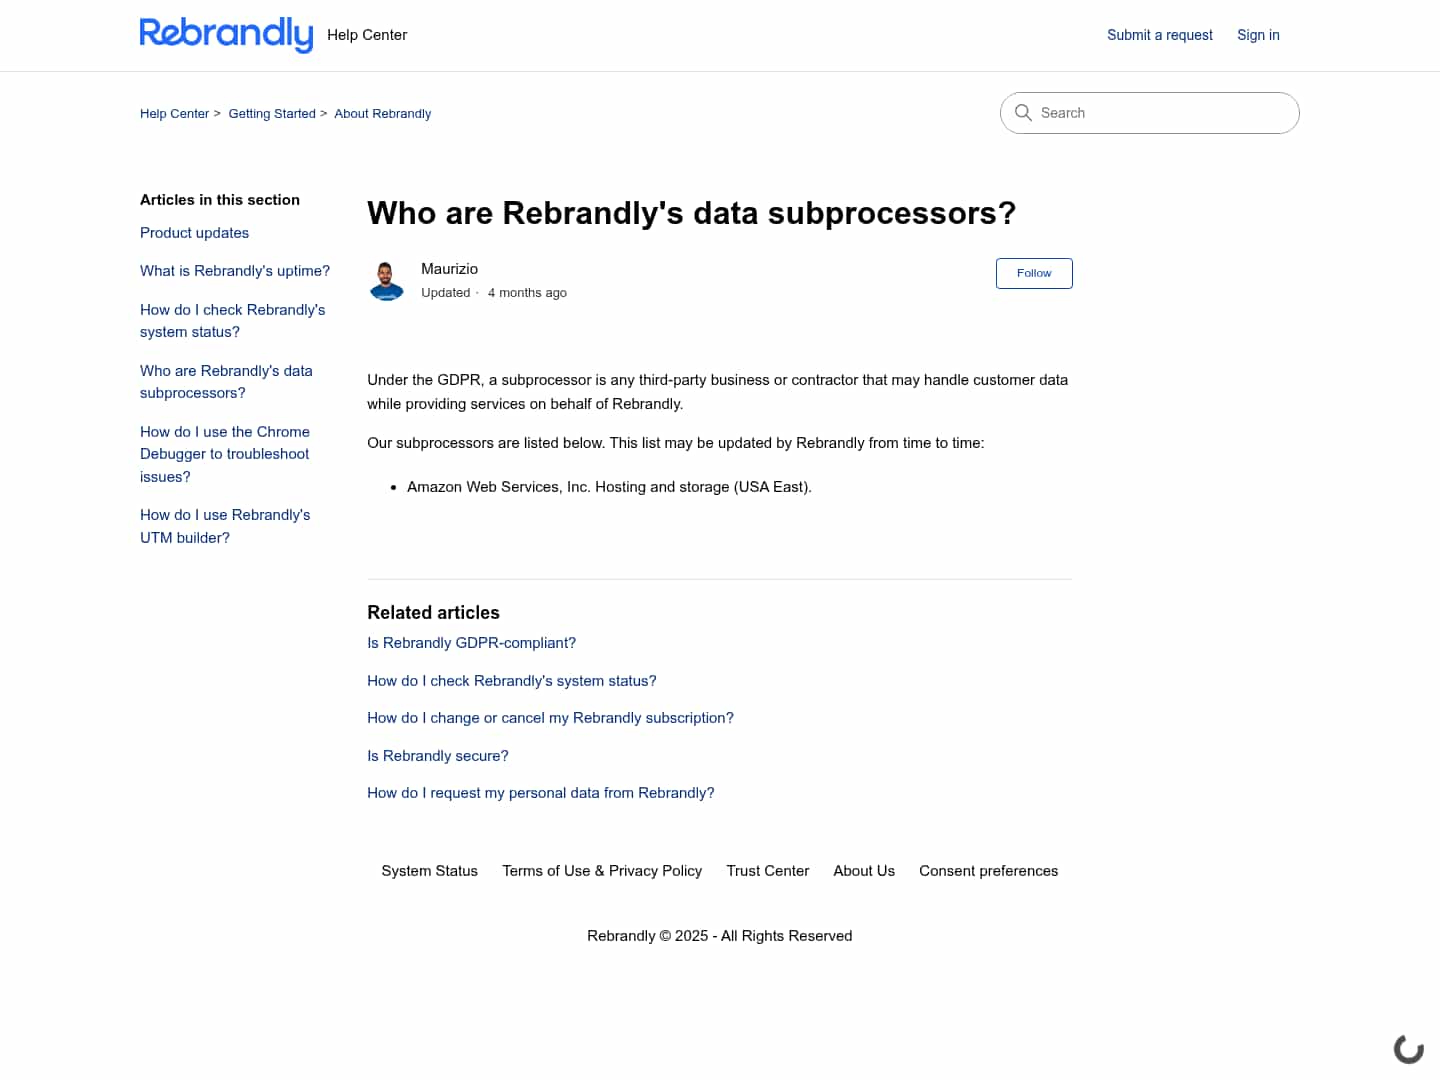Open Trust Center footer link
This screenshot has height=1080, width=1440.
pyautogui.click(x=767, y=871)
